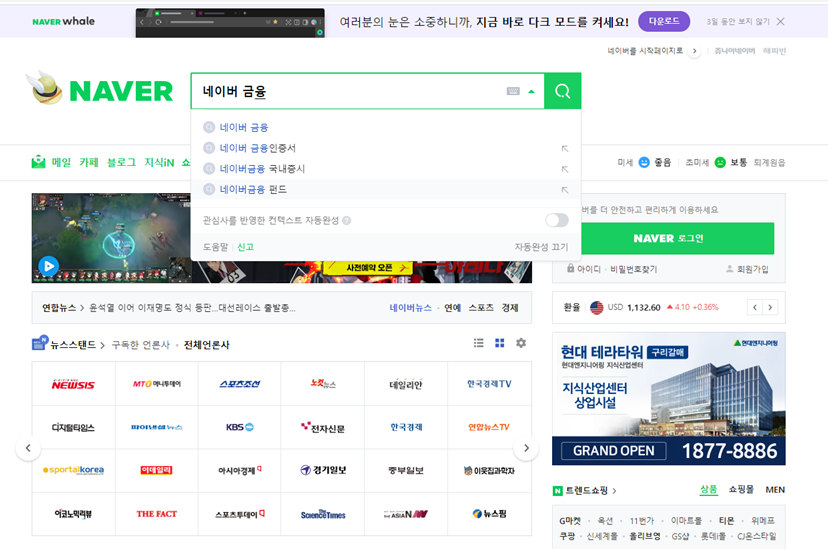828x549 pixels.
Task: Click the purple 다운로드 button
Action: (x=664, y=21)
